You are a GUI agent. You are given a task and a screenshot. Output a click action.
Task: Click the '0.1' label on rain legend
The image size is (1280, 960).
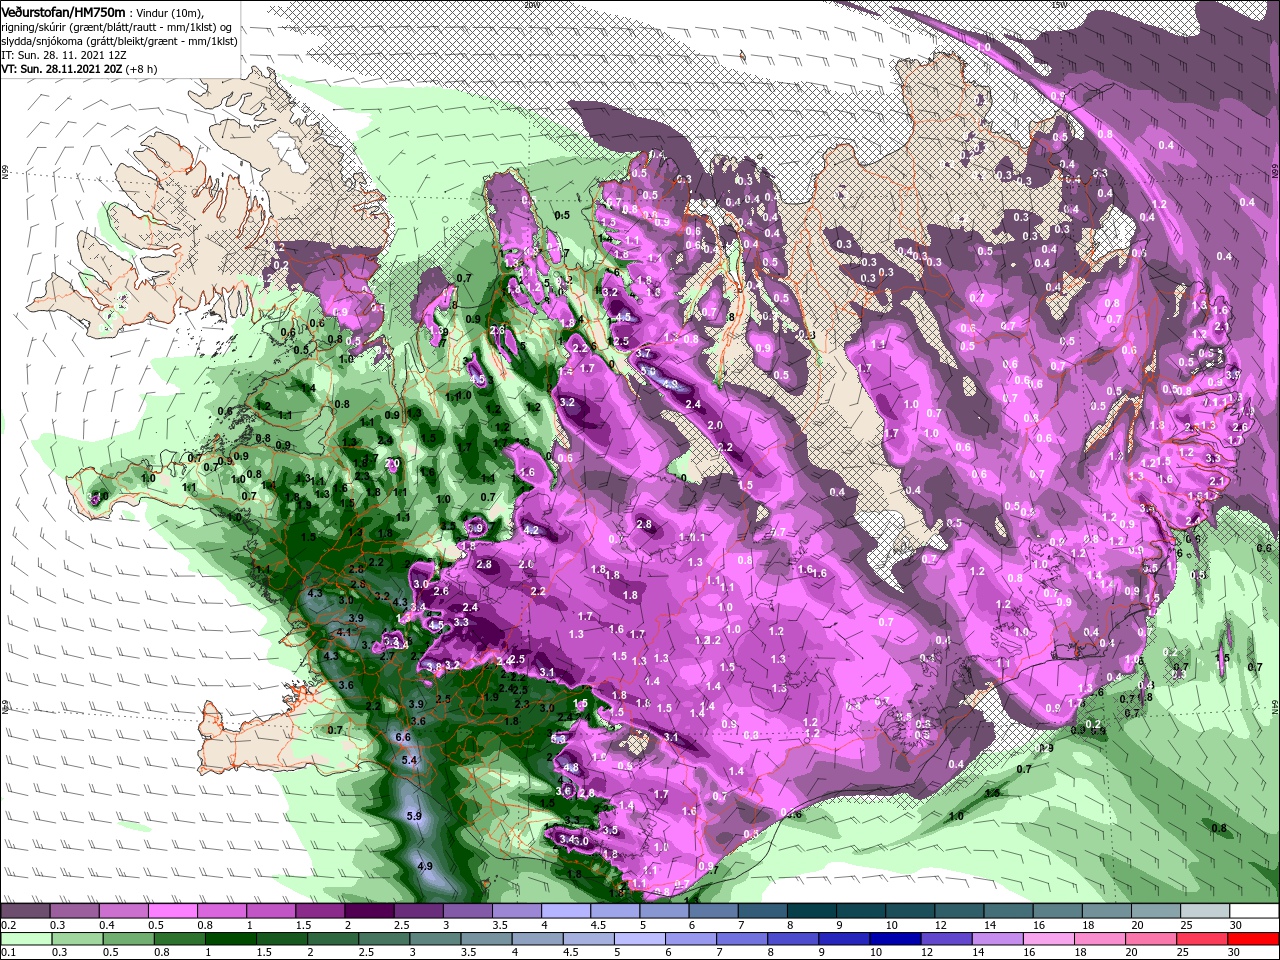click(7, 953)
